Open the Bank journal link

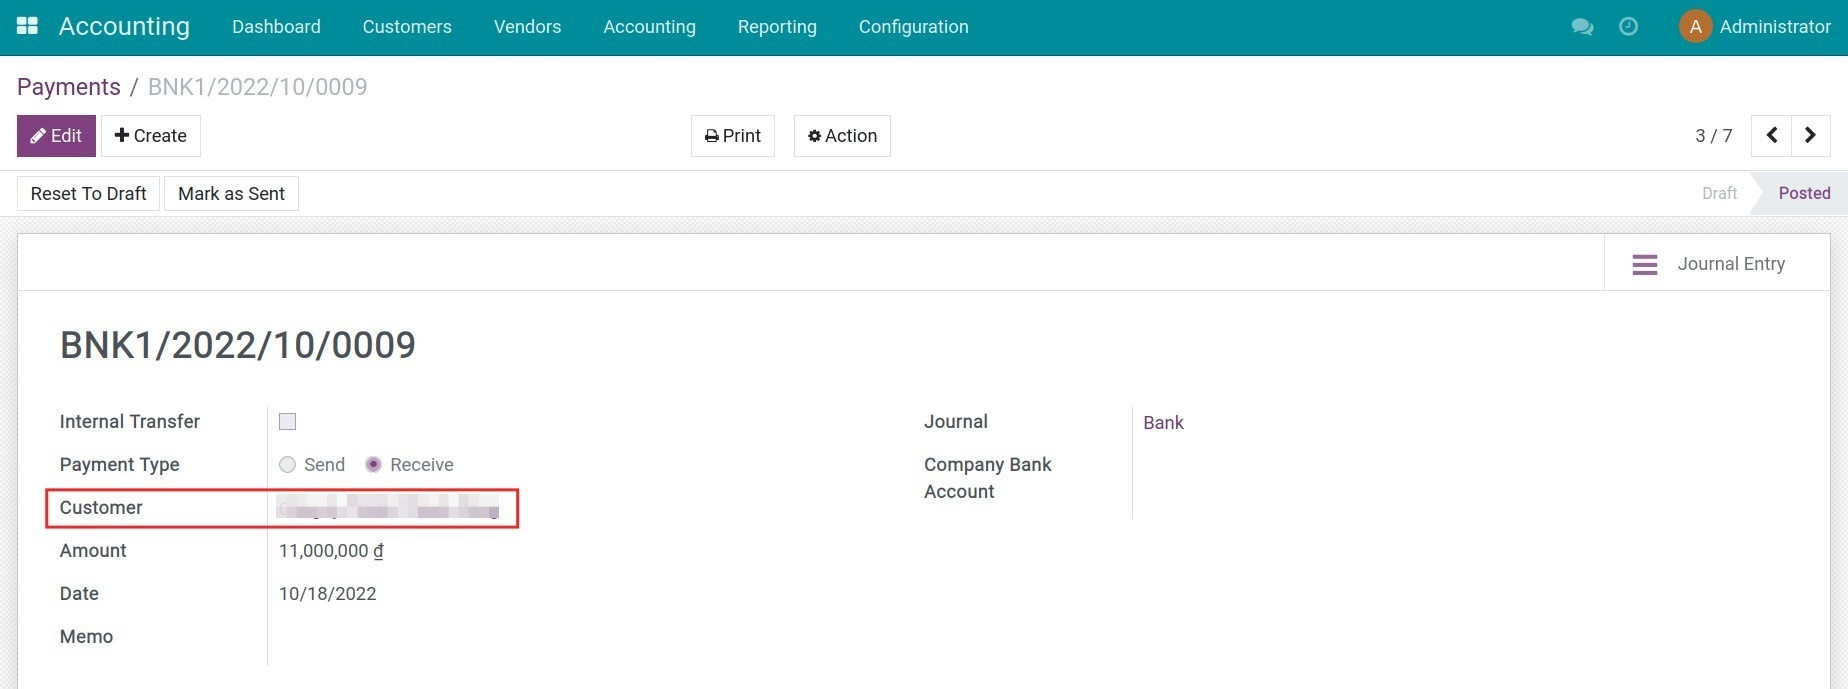coord(1163,423)
